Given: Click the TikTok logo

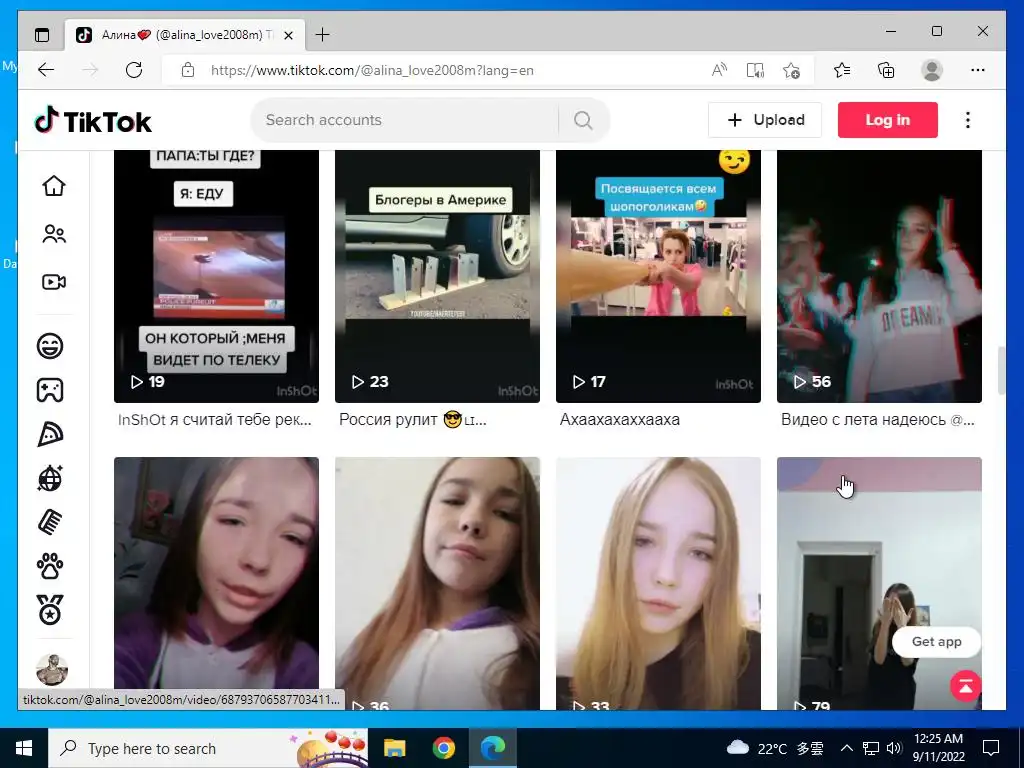Looking at the screenshot, I should pyautogui.click(x=93, y=121).
